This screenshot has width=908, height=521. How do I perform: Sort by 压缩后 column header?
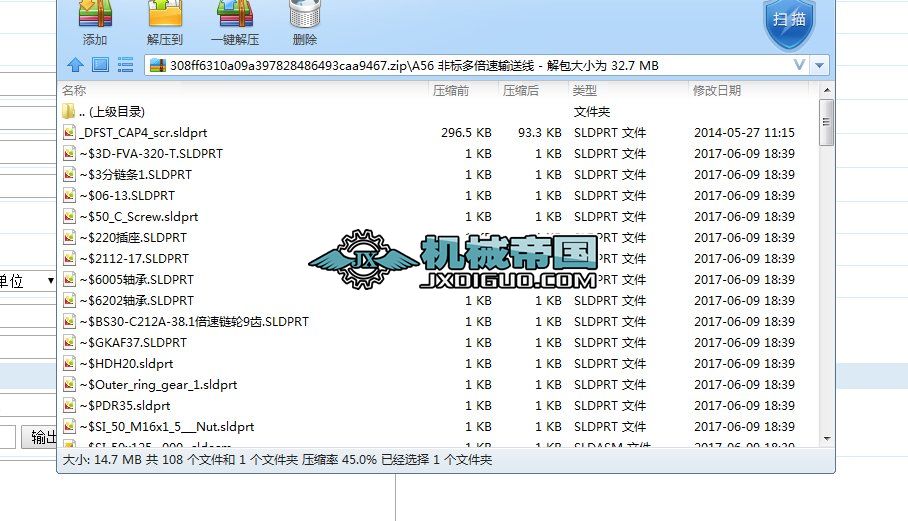pos(521,90)
